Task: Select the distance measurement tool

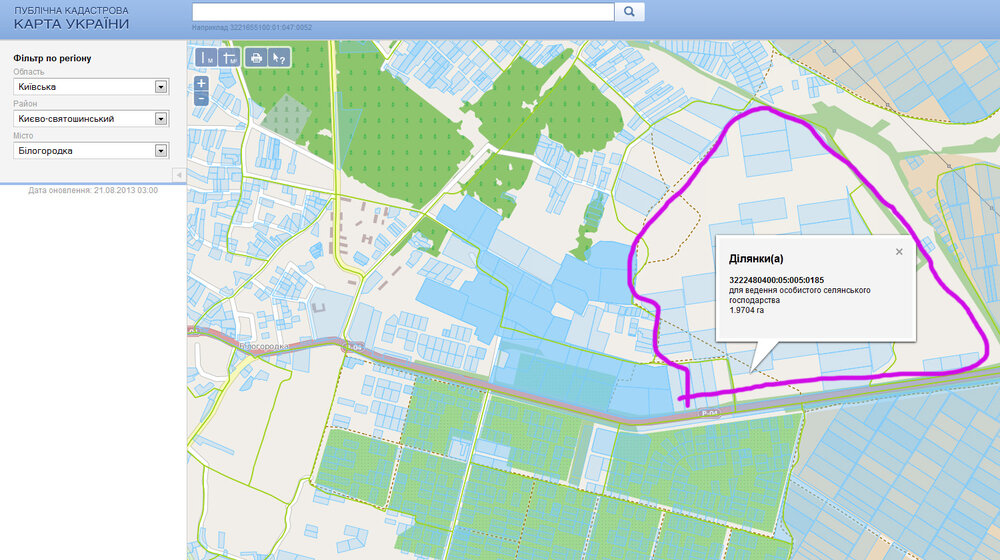Action: pos(205,57)
